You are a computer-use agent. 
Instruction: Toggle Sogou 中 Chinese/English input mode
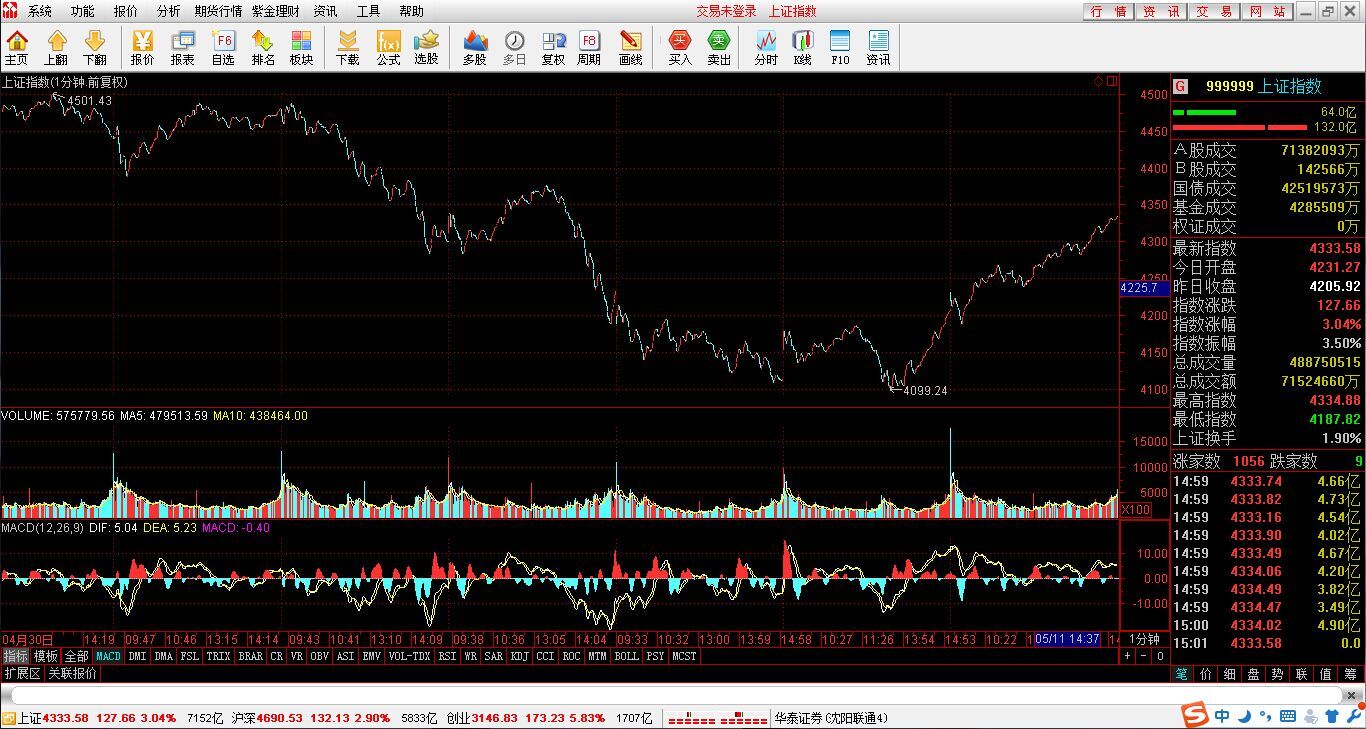(1222, 716)
